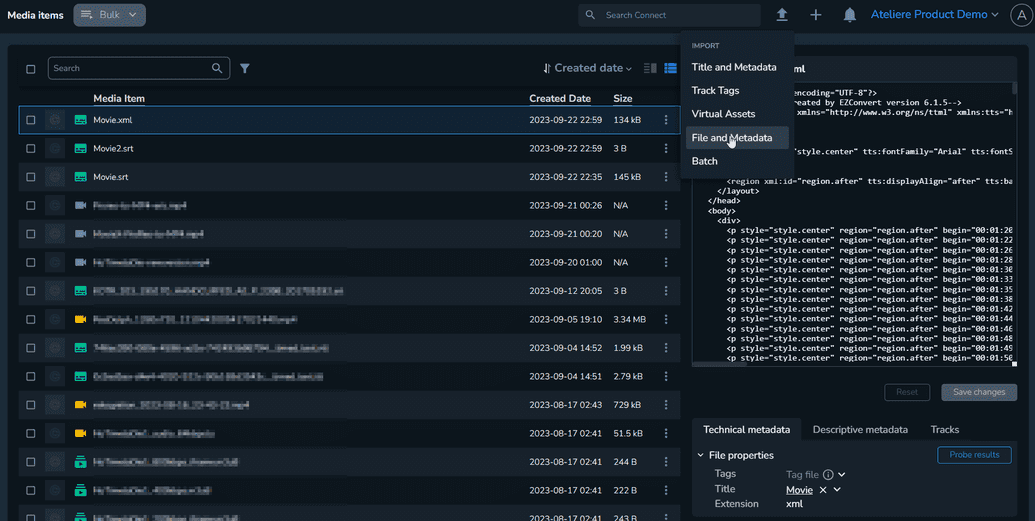Screen dimensions: 1035x521
Task: Check the Movie.srt checkbox
Action: (x=30, y=177)
